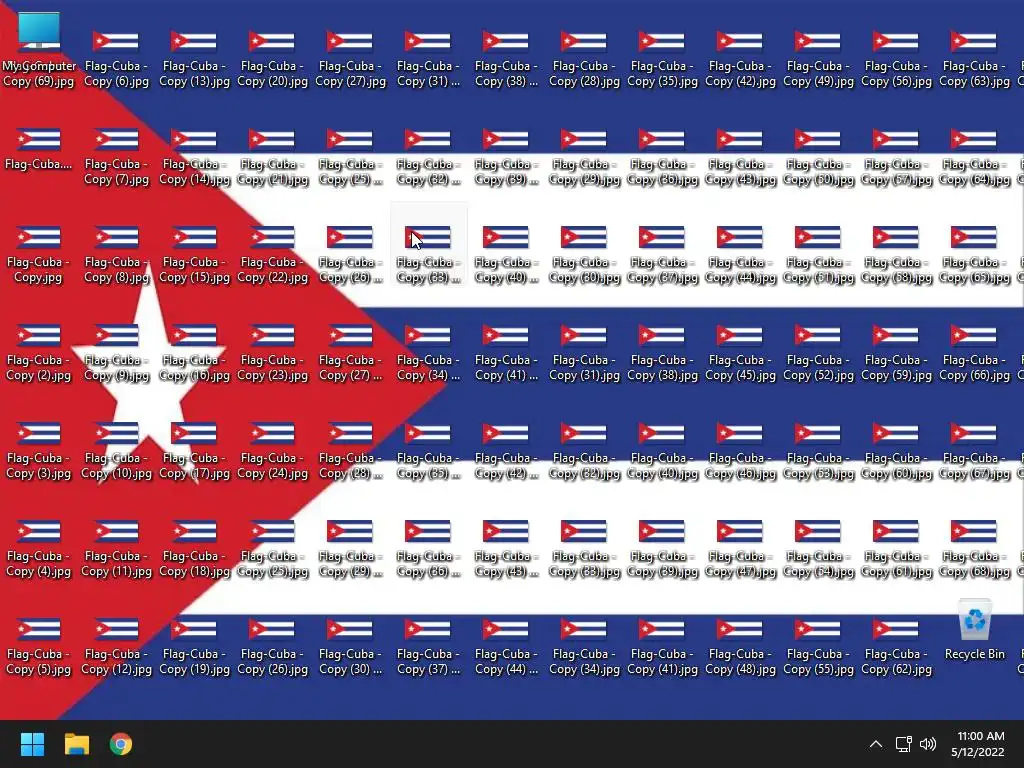Open the taskbar clock showing 11:00 AM
1024x768 pixels.
(x=978, y=744)
